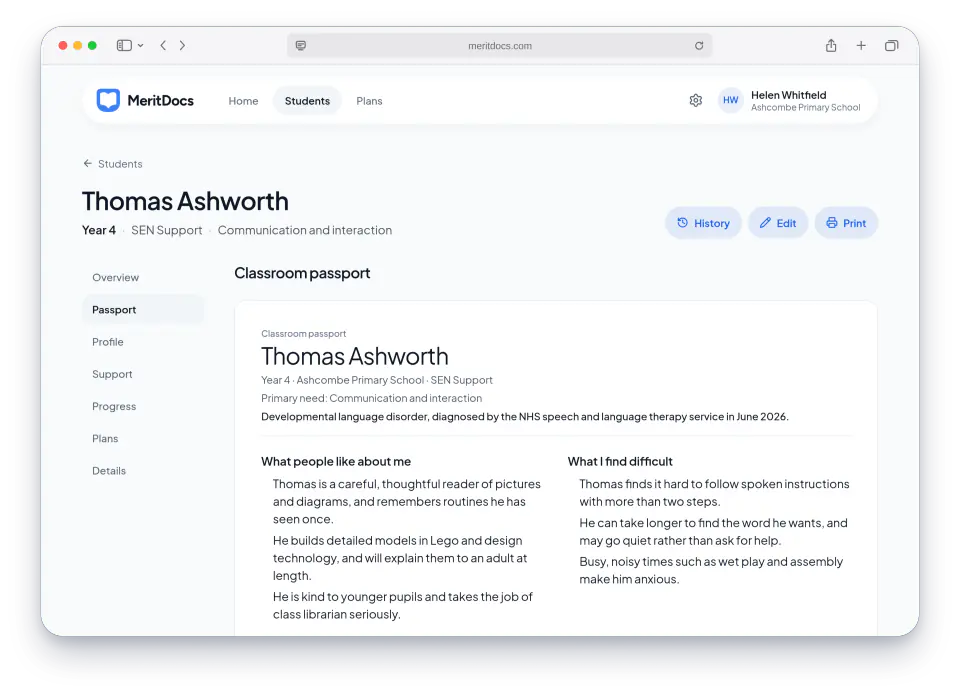Screen dimensions: 960x691
Task: Click 'Ashcombe Primary School' under user name
Action: point(806,108)
